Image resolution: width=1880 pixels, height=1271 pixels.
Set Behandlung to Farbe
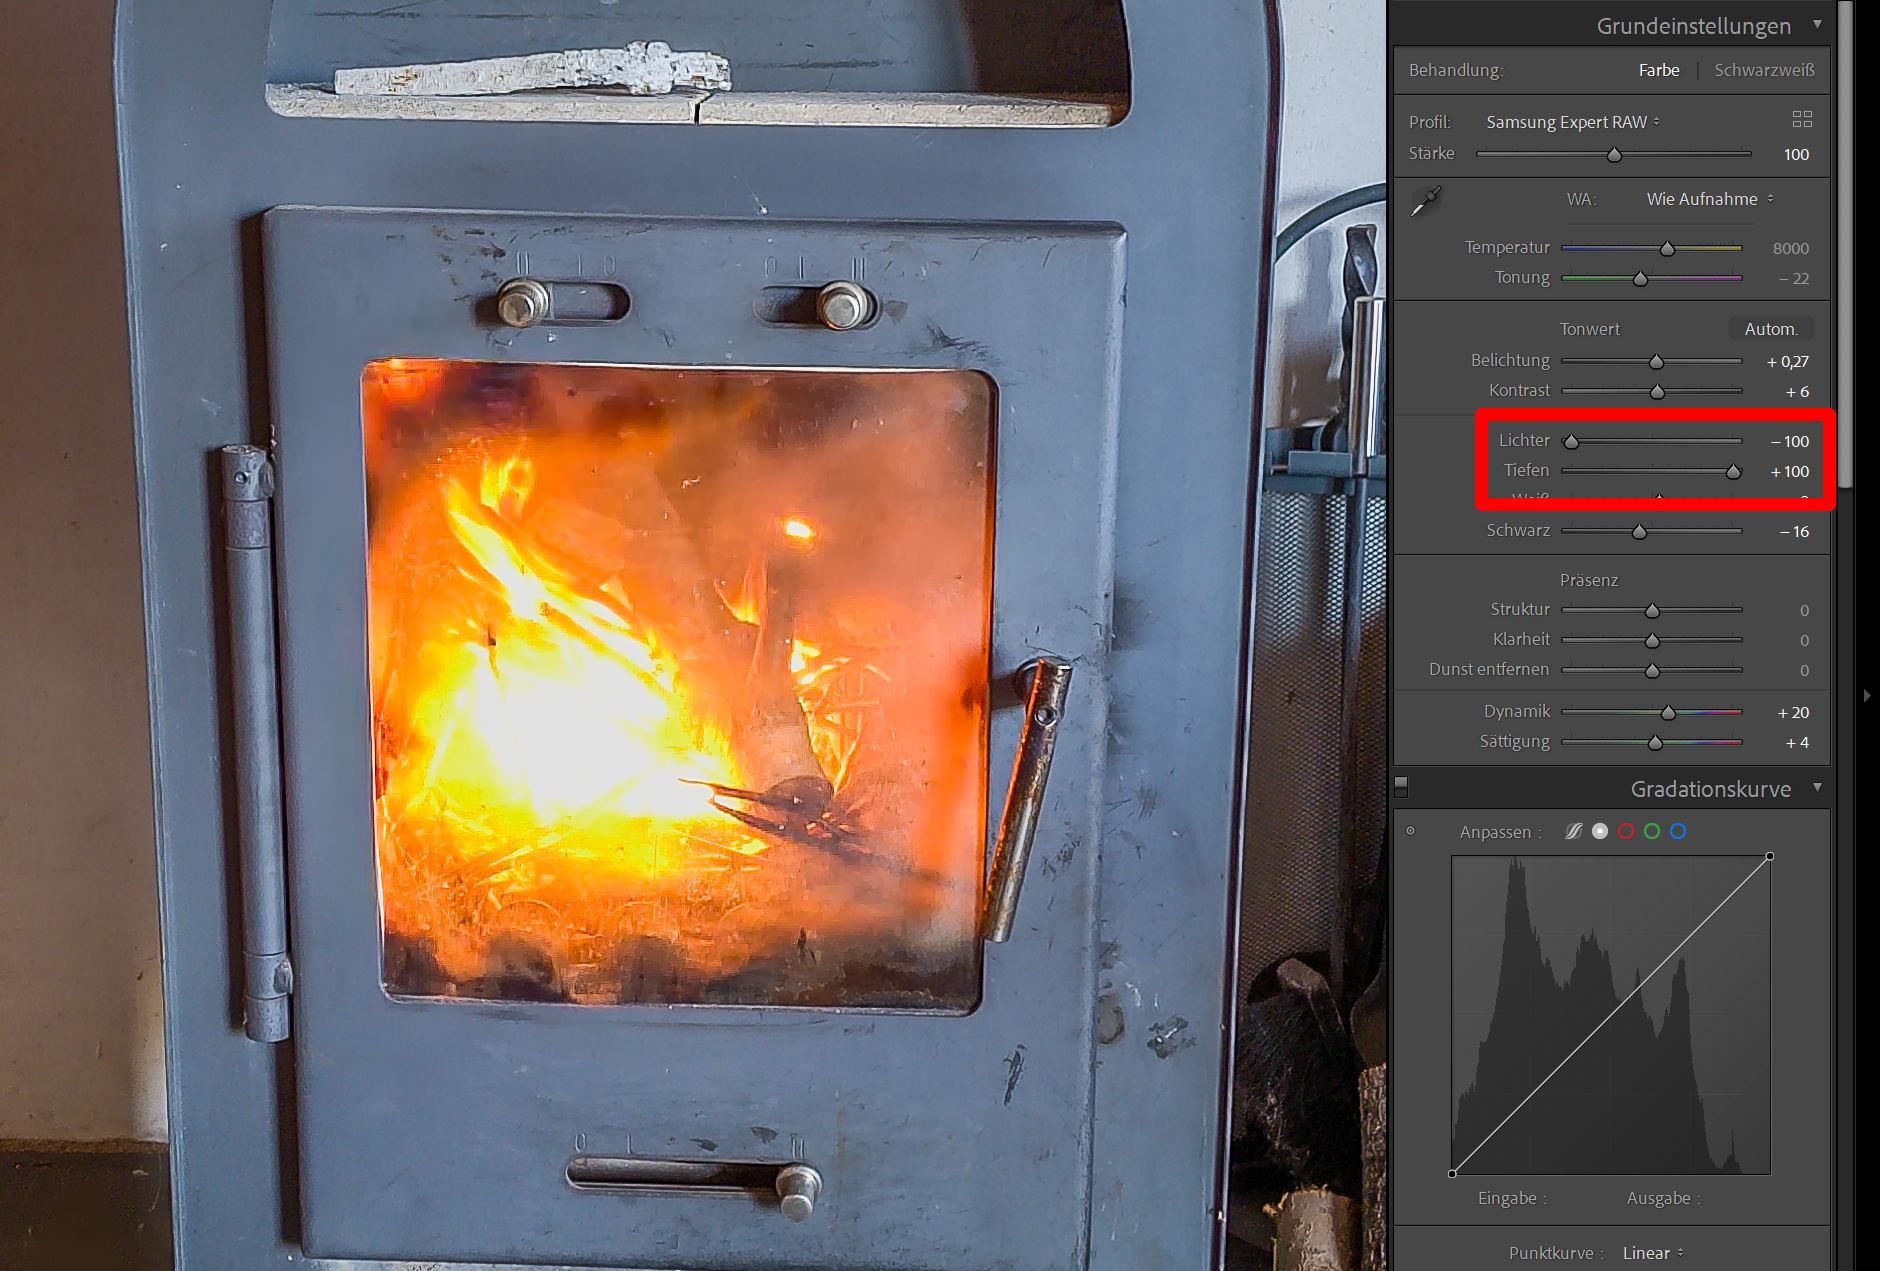[1658, 70]
